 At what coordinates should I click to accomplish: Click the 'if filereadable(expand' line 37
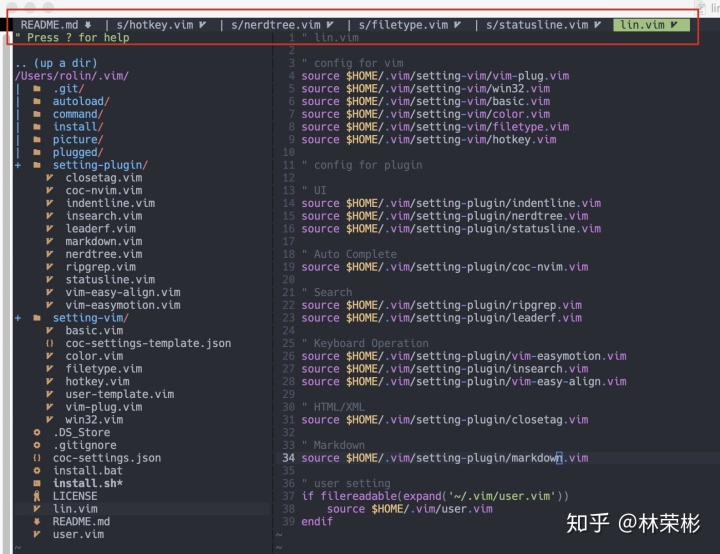point(435,496)
